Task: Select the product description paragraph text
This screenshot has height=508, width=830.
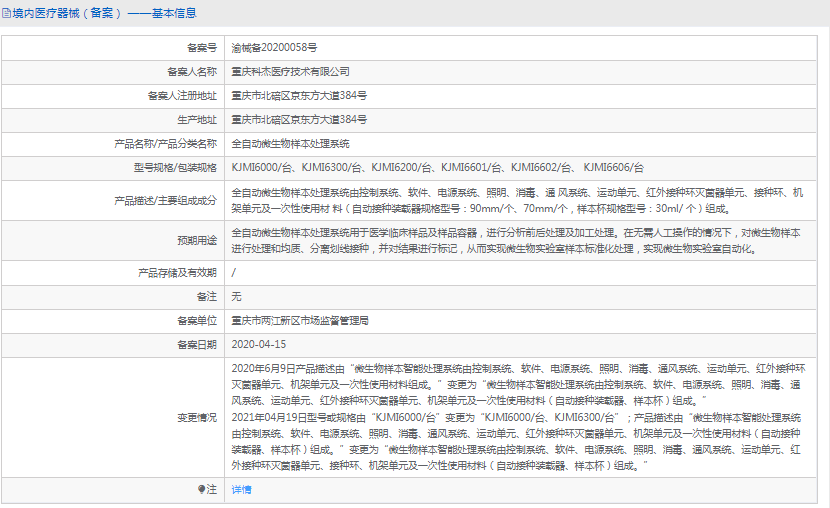Action: click(x=517, y=201)
